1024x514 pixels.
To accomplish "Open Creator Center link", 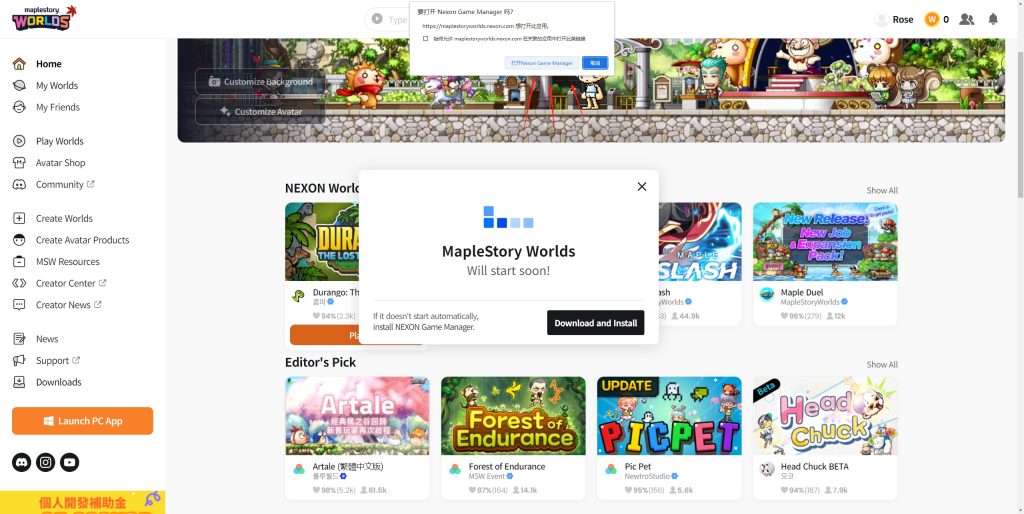I will [71, 283].
